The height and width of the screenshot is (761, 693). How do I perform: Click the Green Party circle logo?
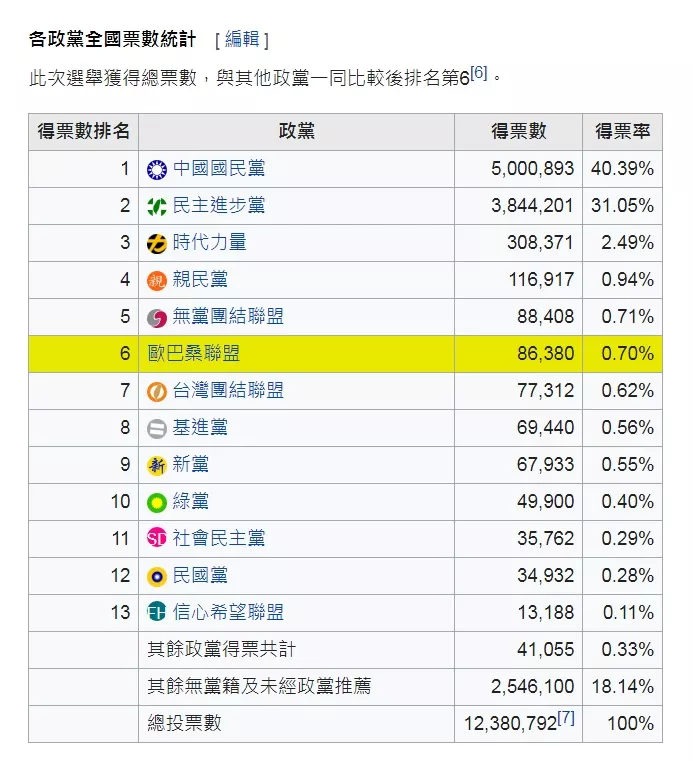(x=157, y=502)
